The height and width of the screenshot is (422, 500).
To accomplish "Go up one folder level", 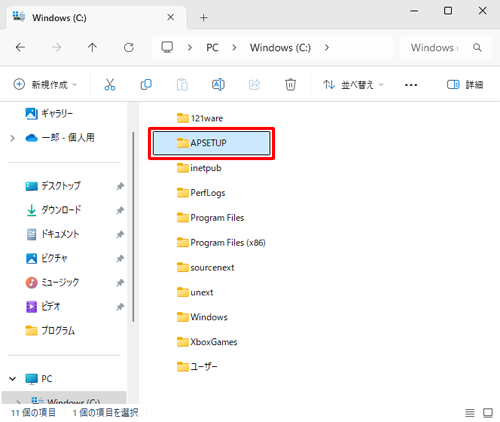I will (92, 48).
